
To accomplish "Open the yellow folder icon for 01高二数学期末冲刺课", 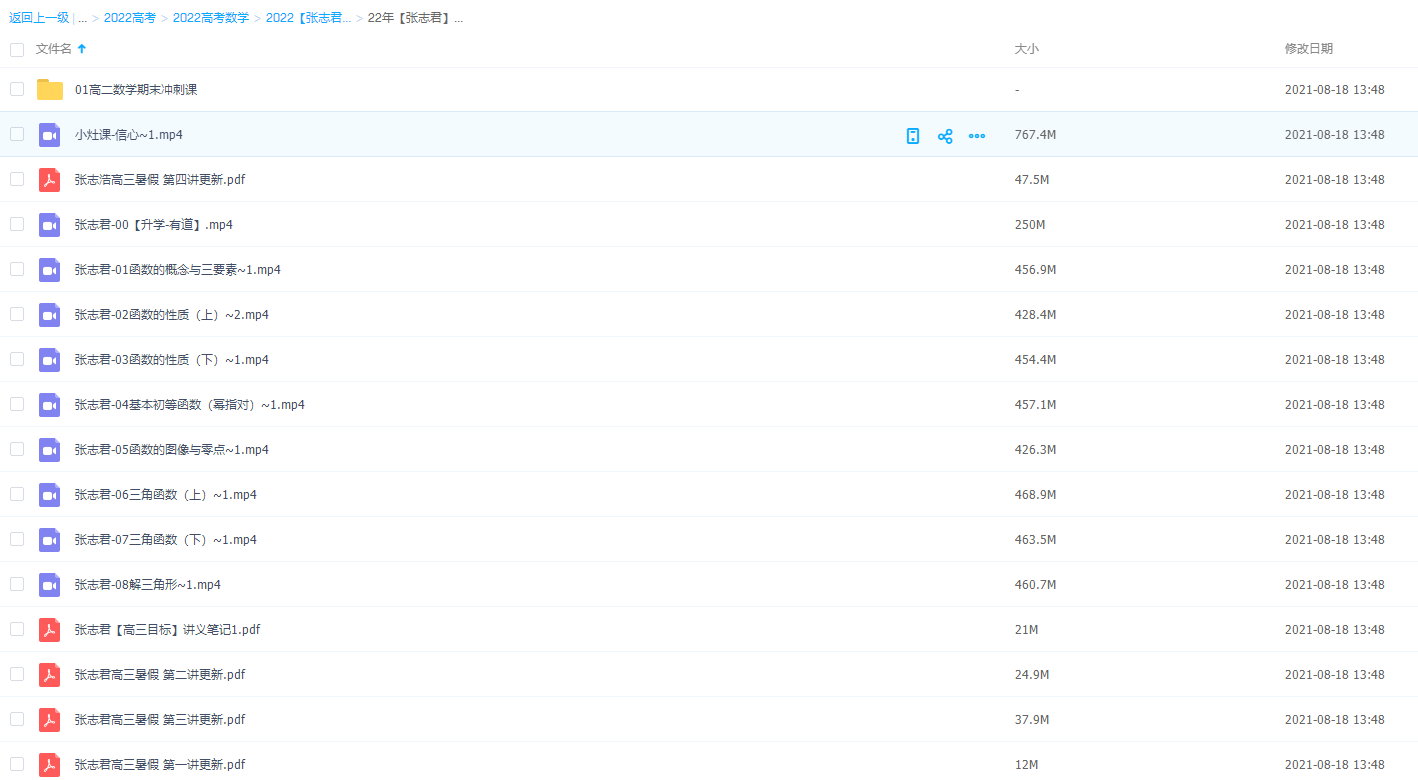I will click(50, 90).
